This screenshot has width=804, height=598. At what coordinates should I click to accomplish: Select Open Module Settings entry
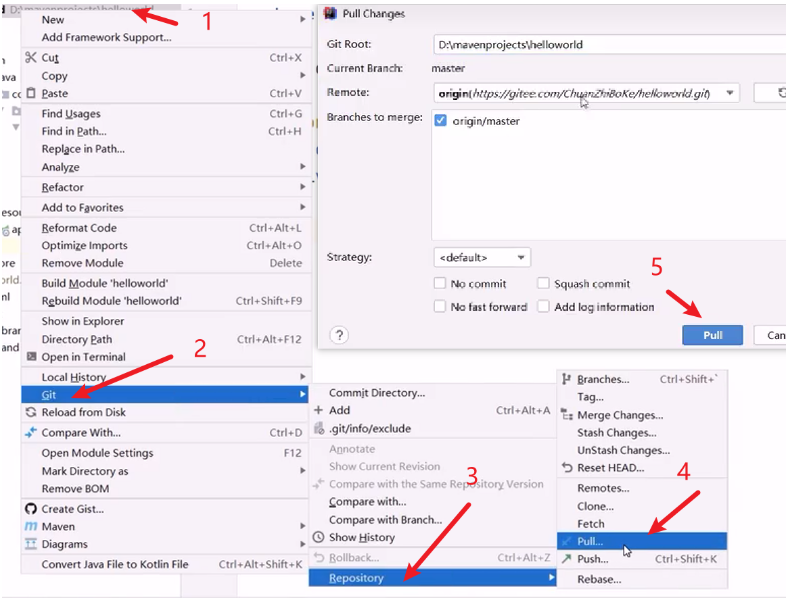point(166,453)
